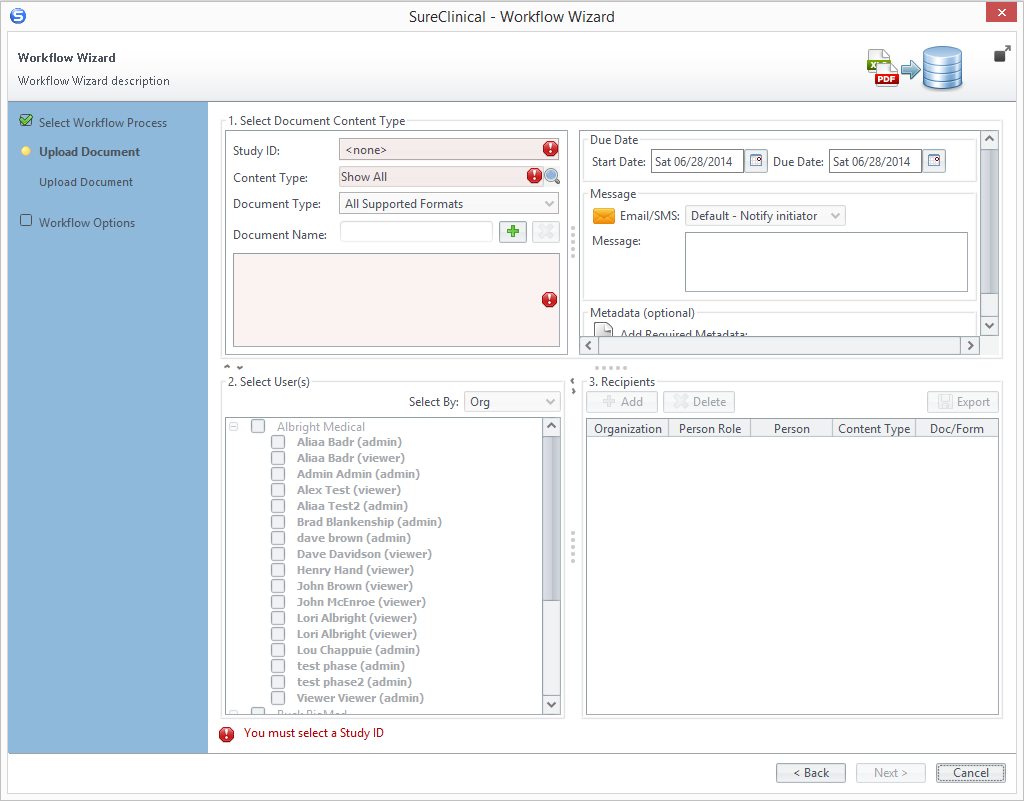Click the Next button

pyautogui.click(x=891, y=772)
